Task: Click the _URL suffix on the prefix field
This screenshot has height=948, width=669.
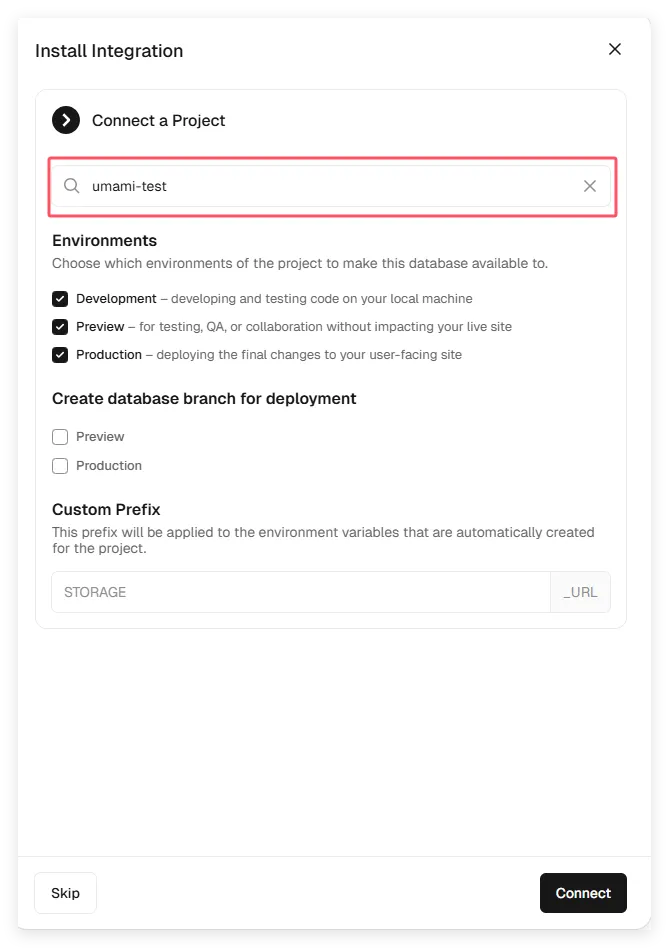Action: point(580,592)
